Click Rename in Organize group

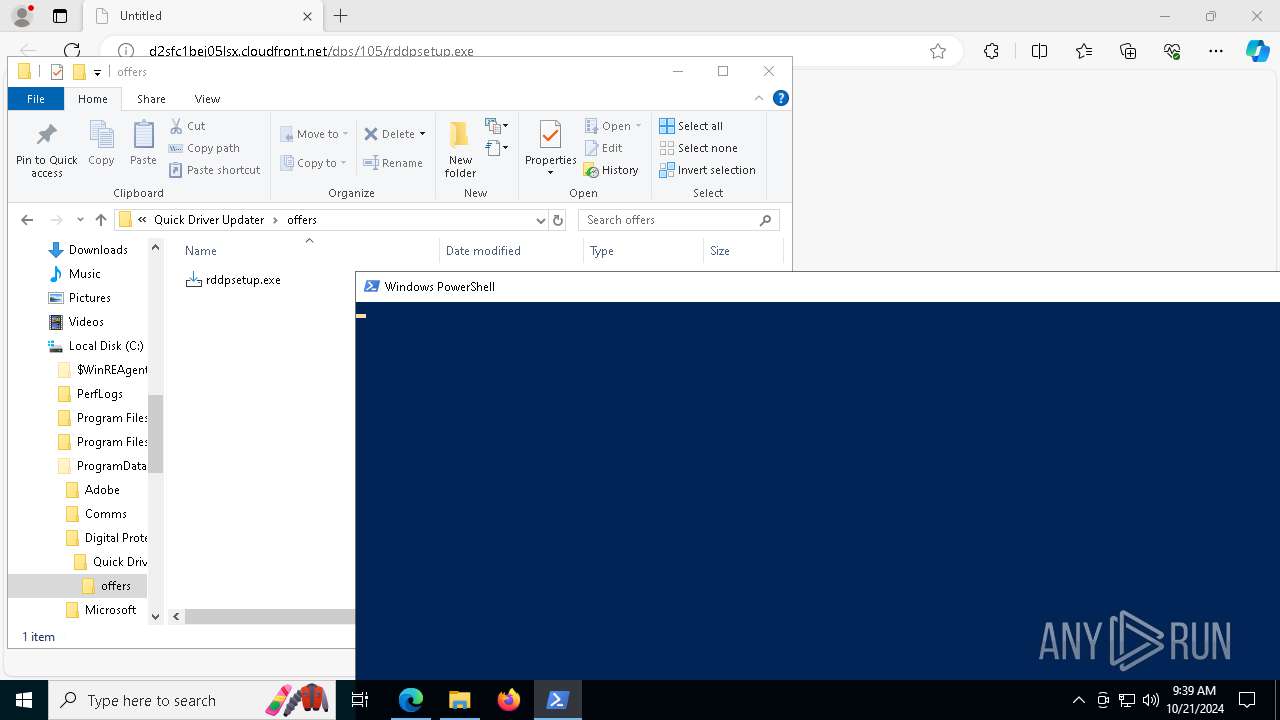point(393,163)
